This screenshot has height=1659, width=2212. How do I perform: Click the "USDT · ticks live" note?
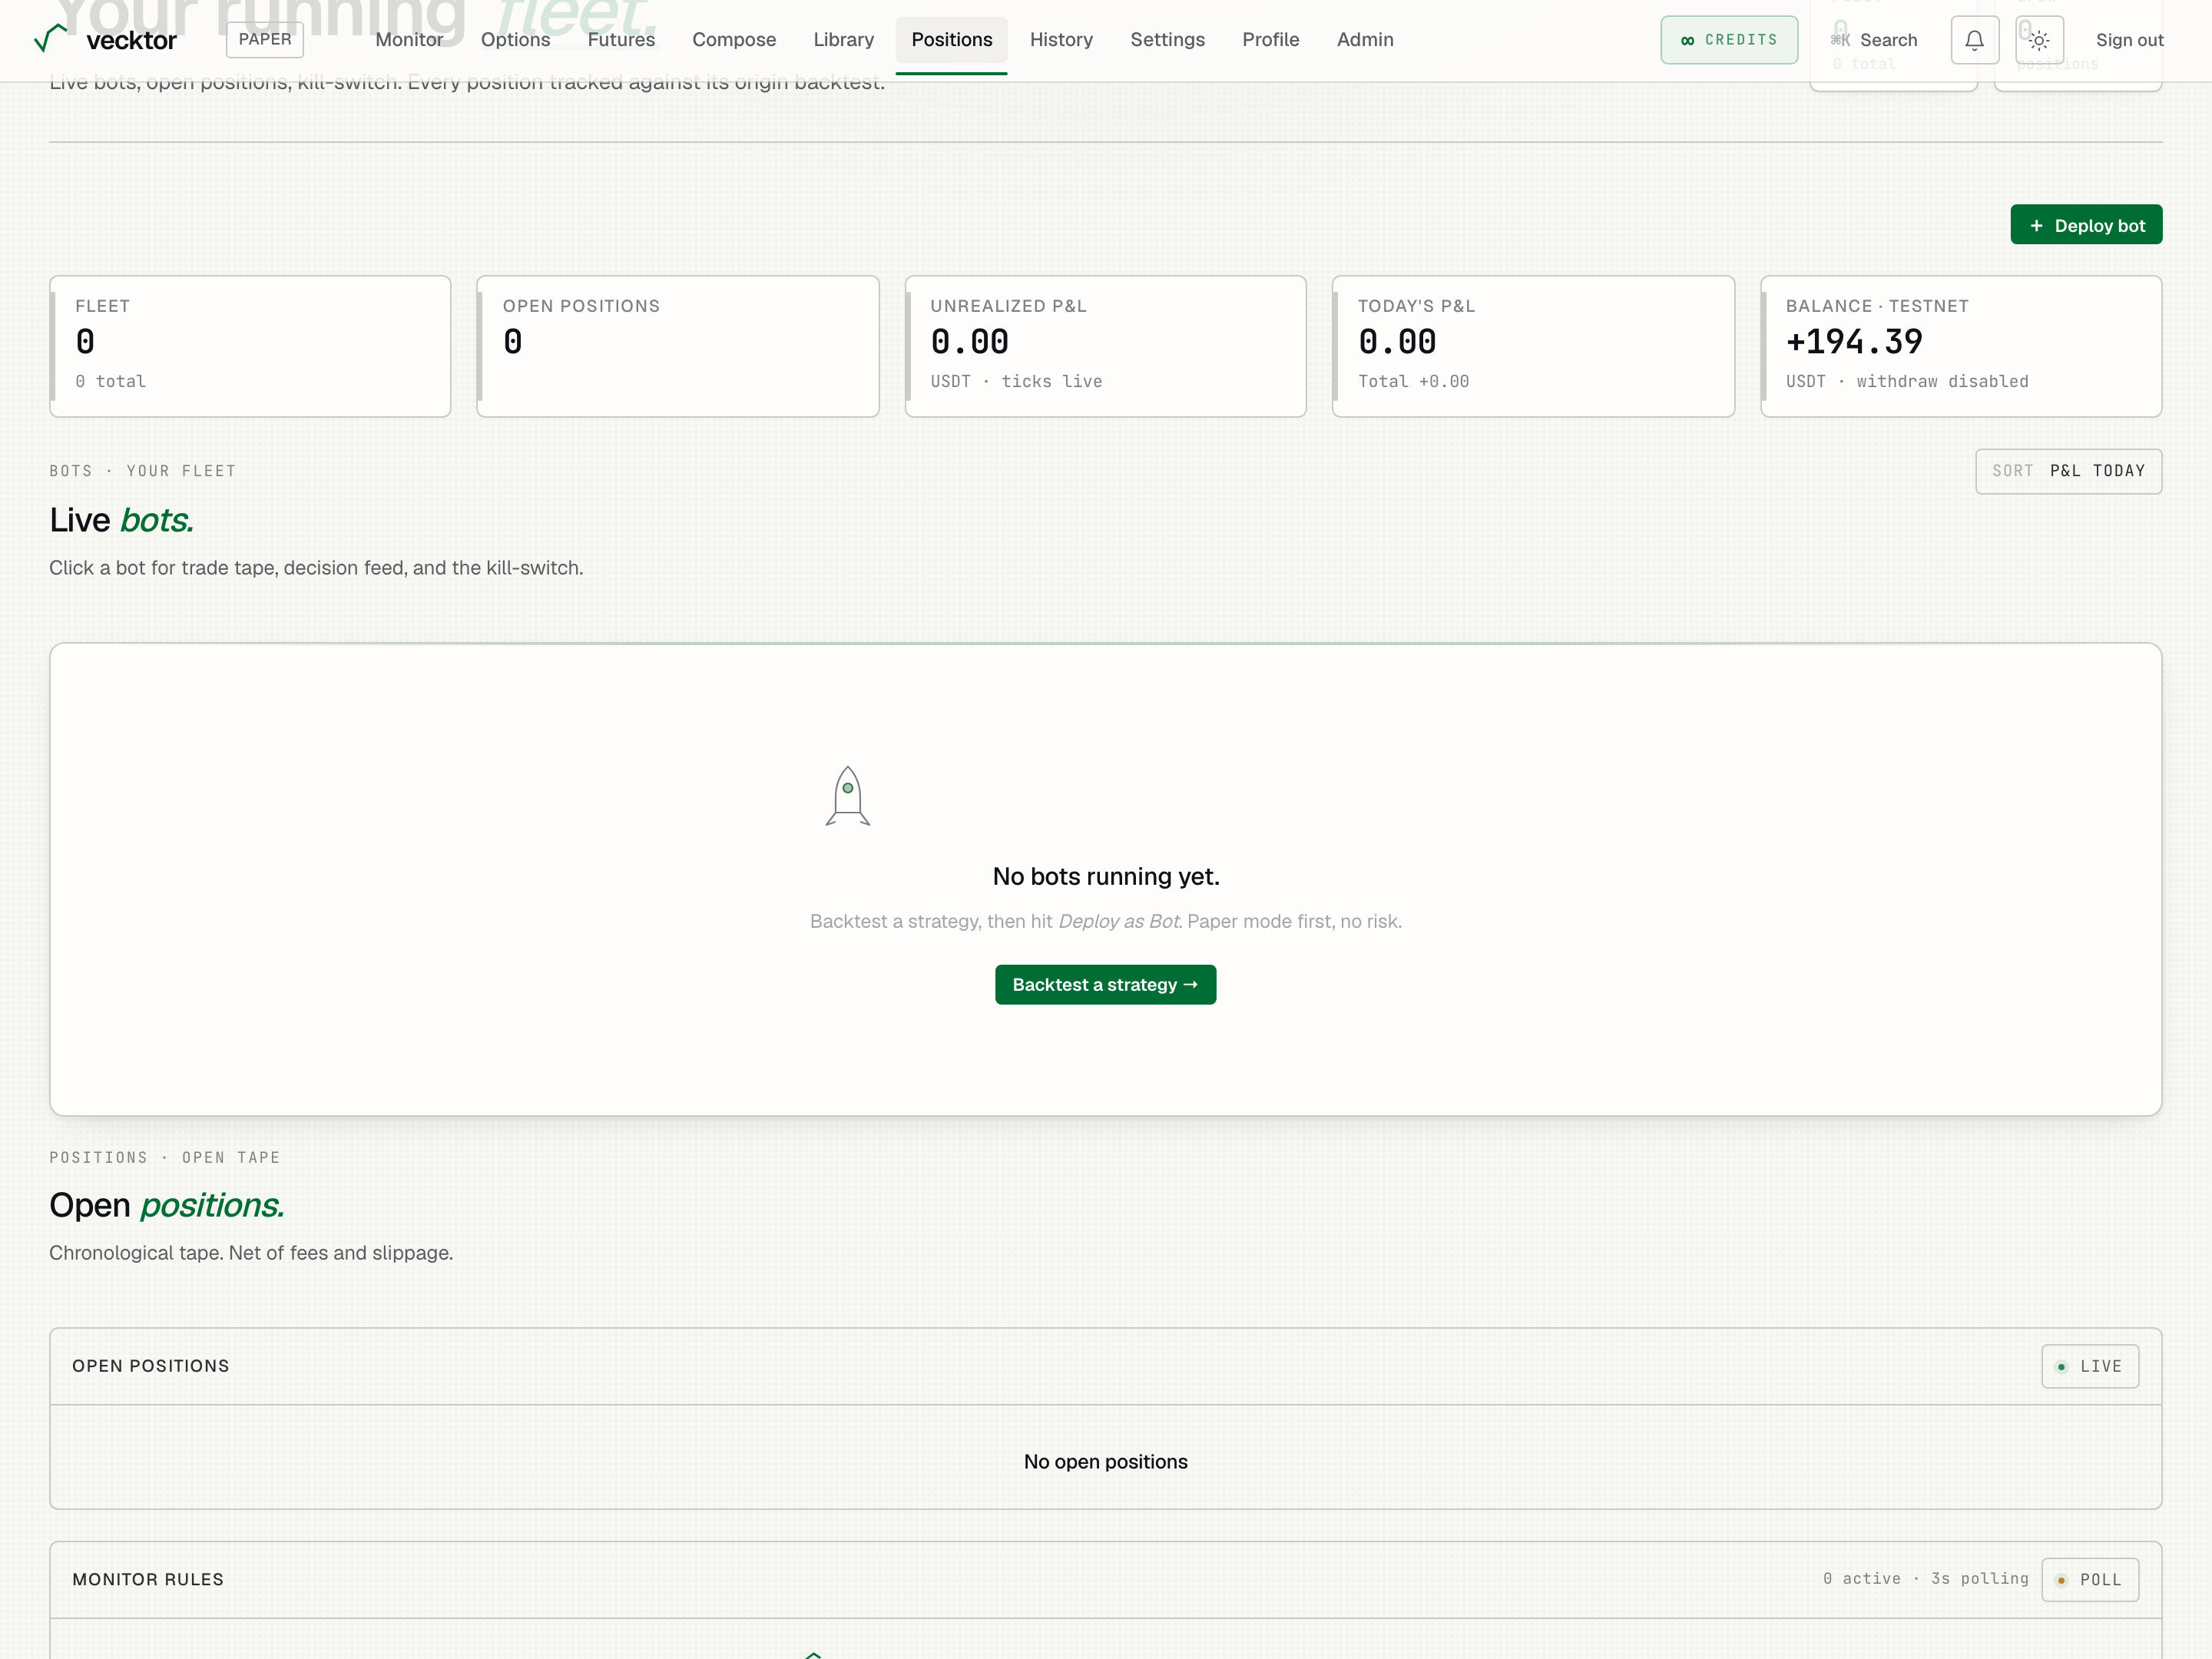[x=1016, y=381]
